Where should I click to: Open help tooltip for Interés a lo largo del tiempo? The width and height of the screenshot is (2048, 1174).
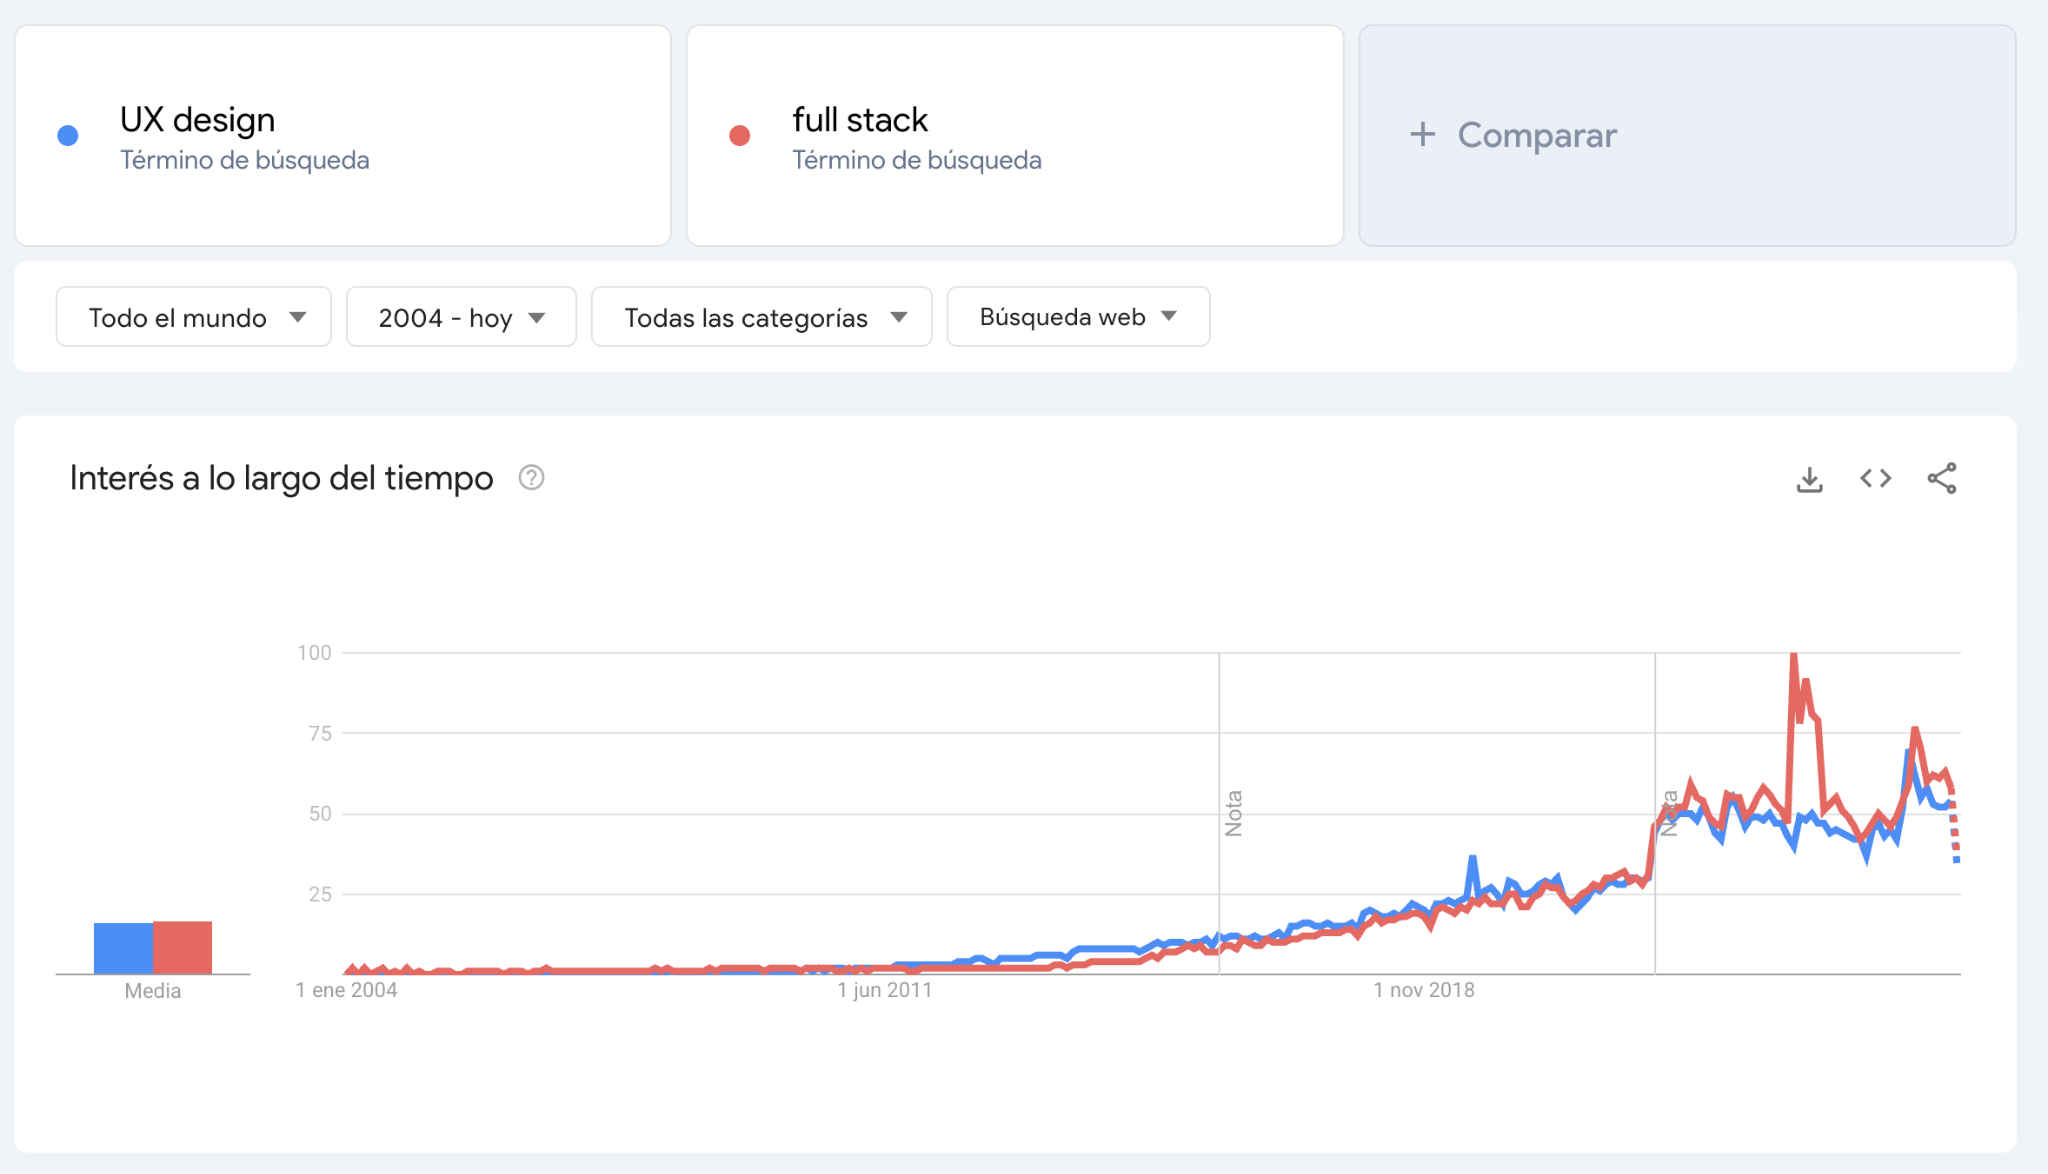point(531,478)
